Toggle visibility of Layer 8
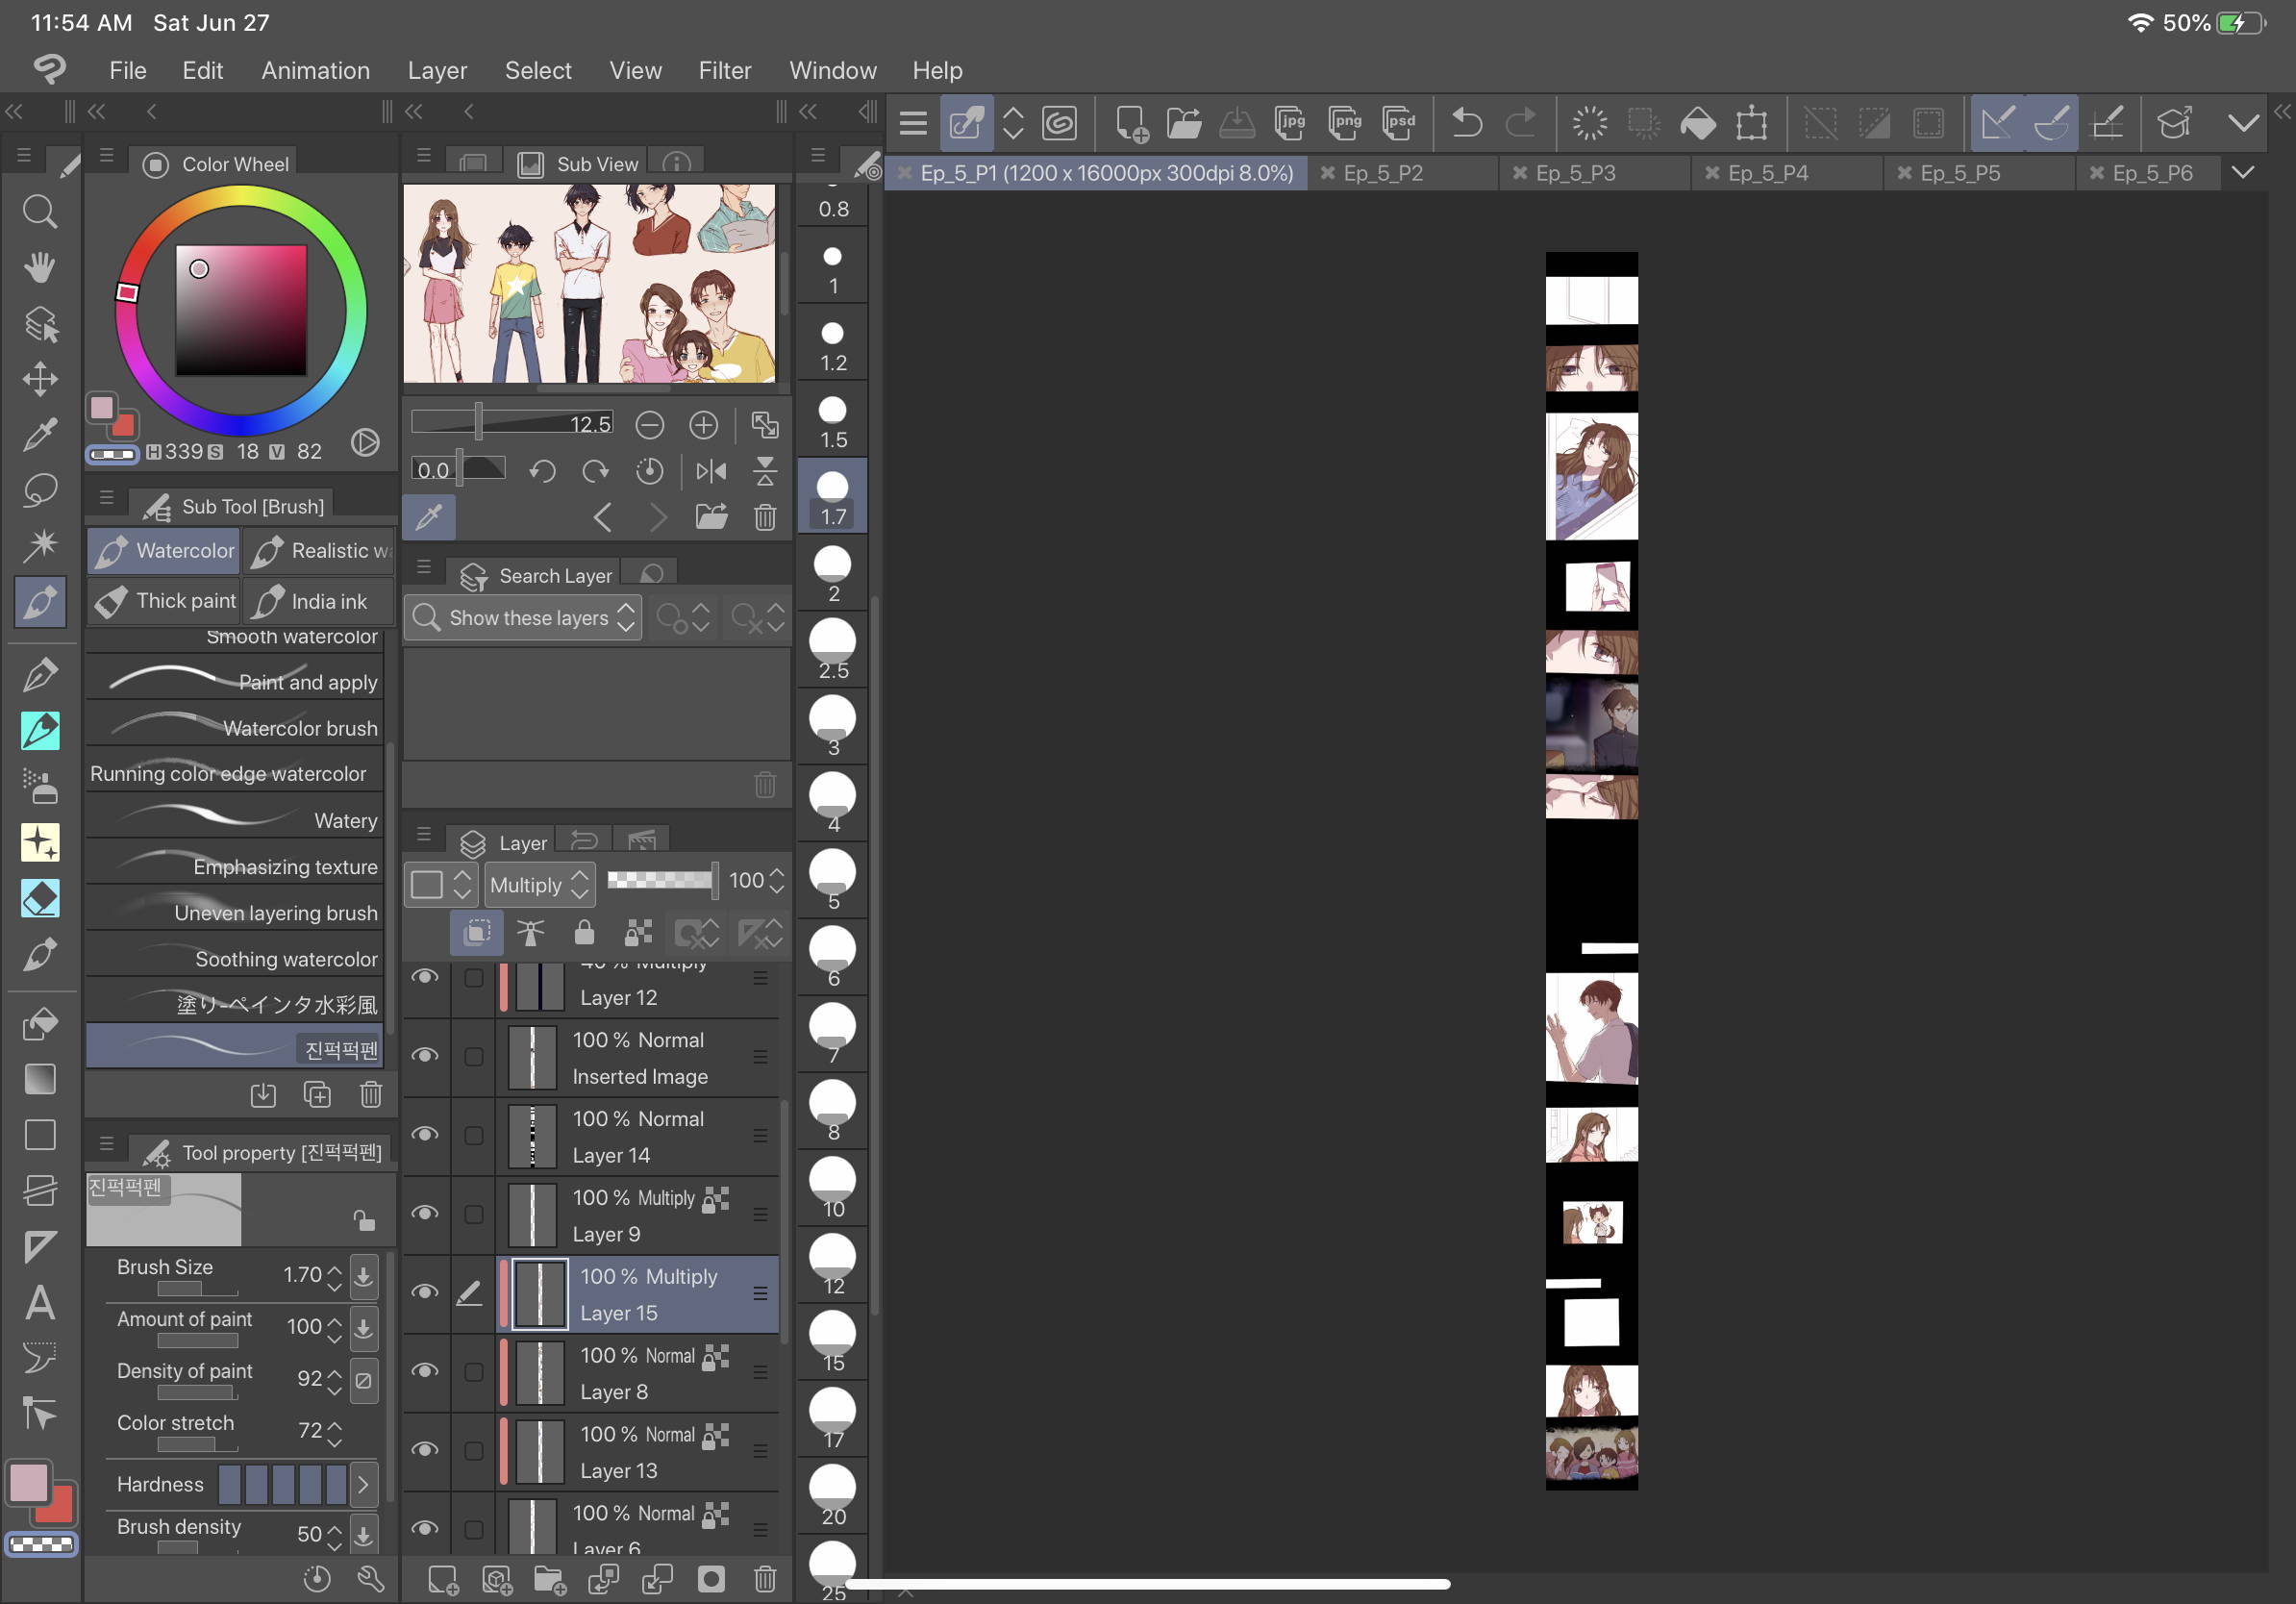The width and height of the screenshot is (2296, 1604). tap(426, 1371)
